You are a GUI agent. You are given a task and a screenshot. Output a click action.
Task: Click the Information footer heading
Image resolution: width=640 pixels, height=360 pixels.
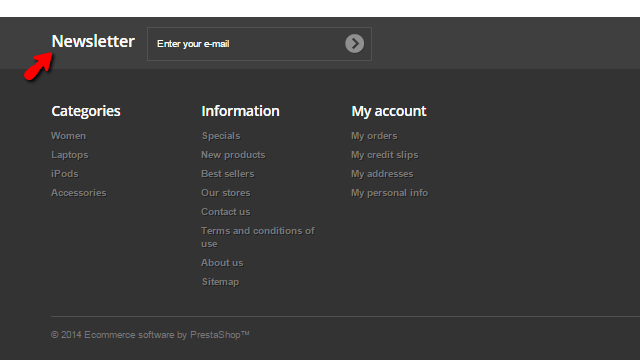(x=240, y=111)
